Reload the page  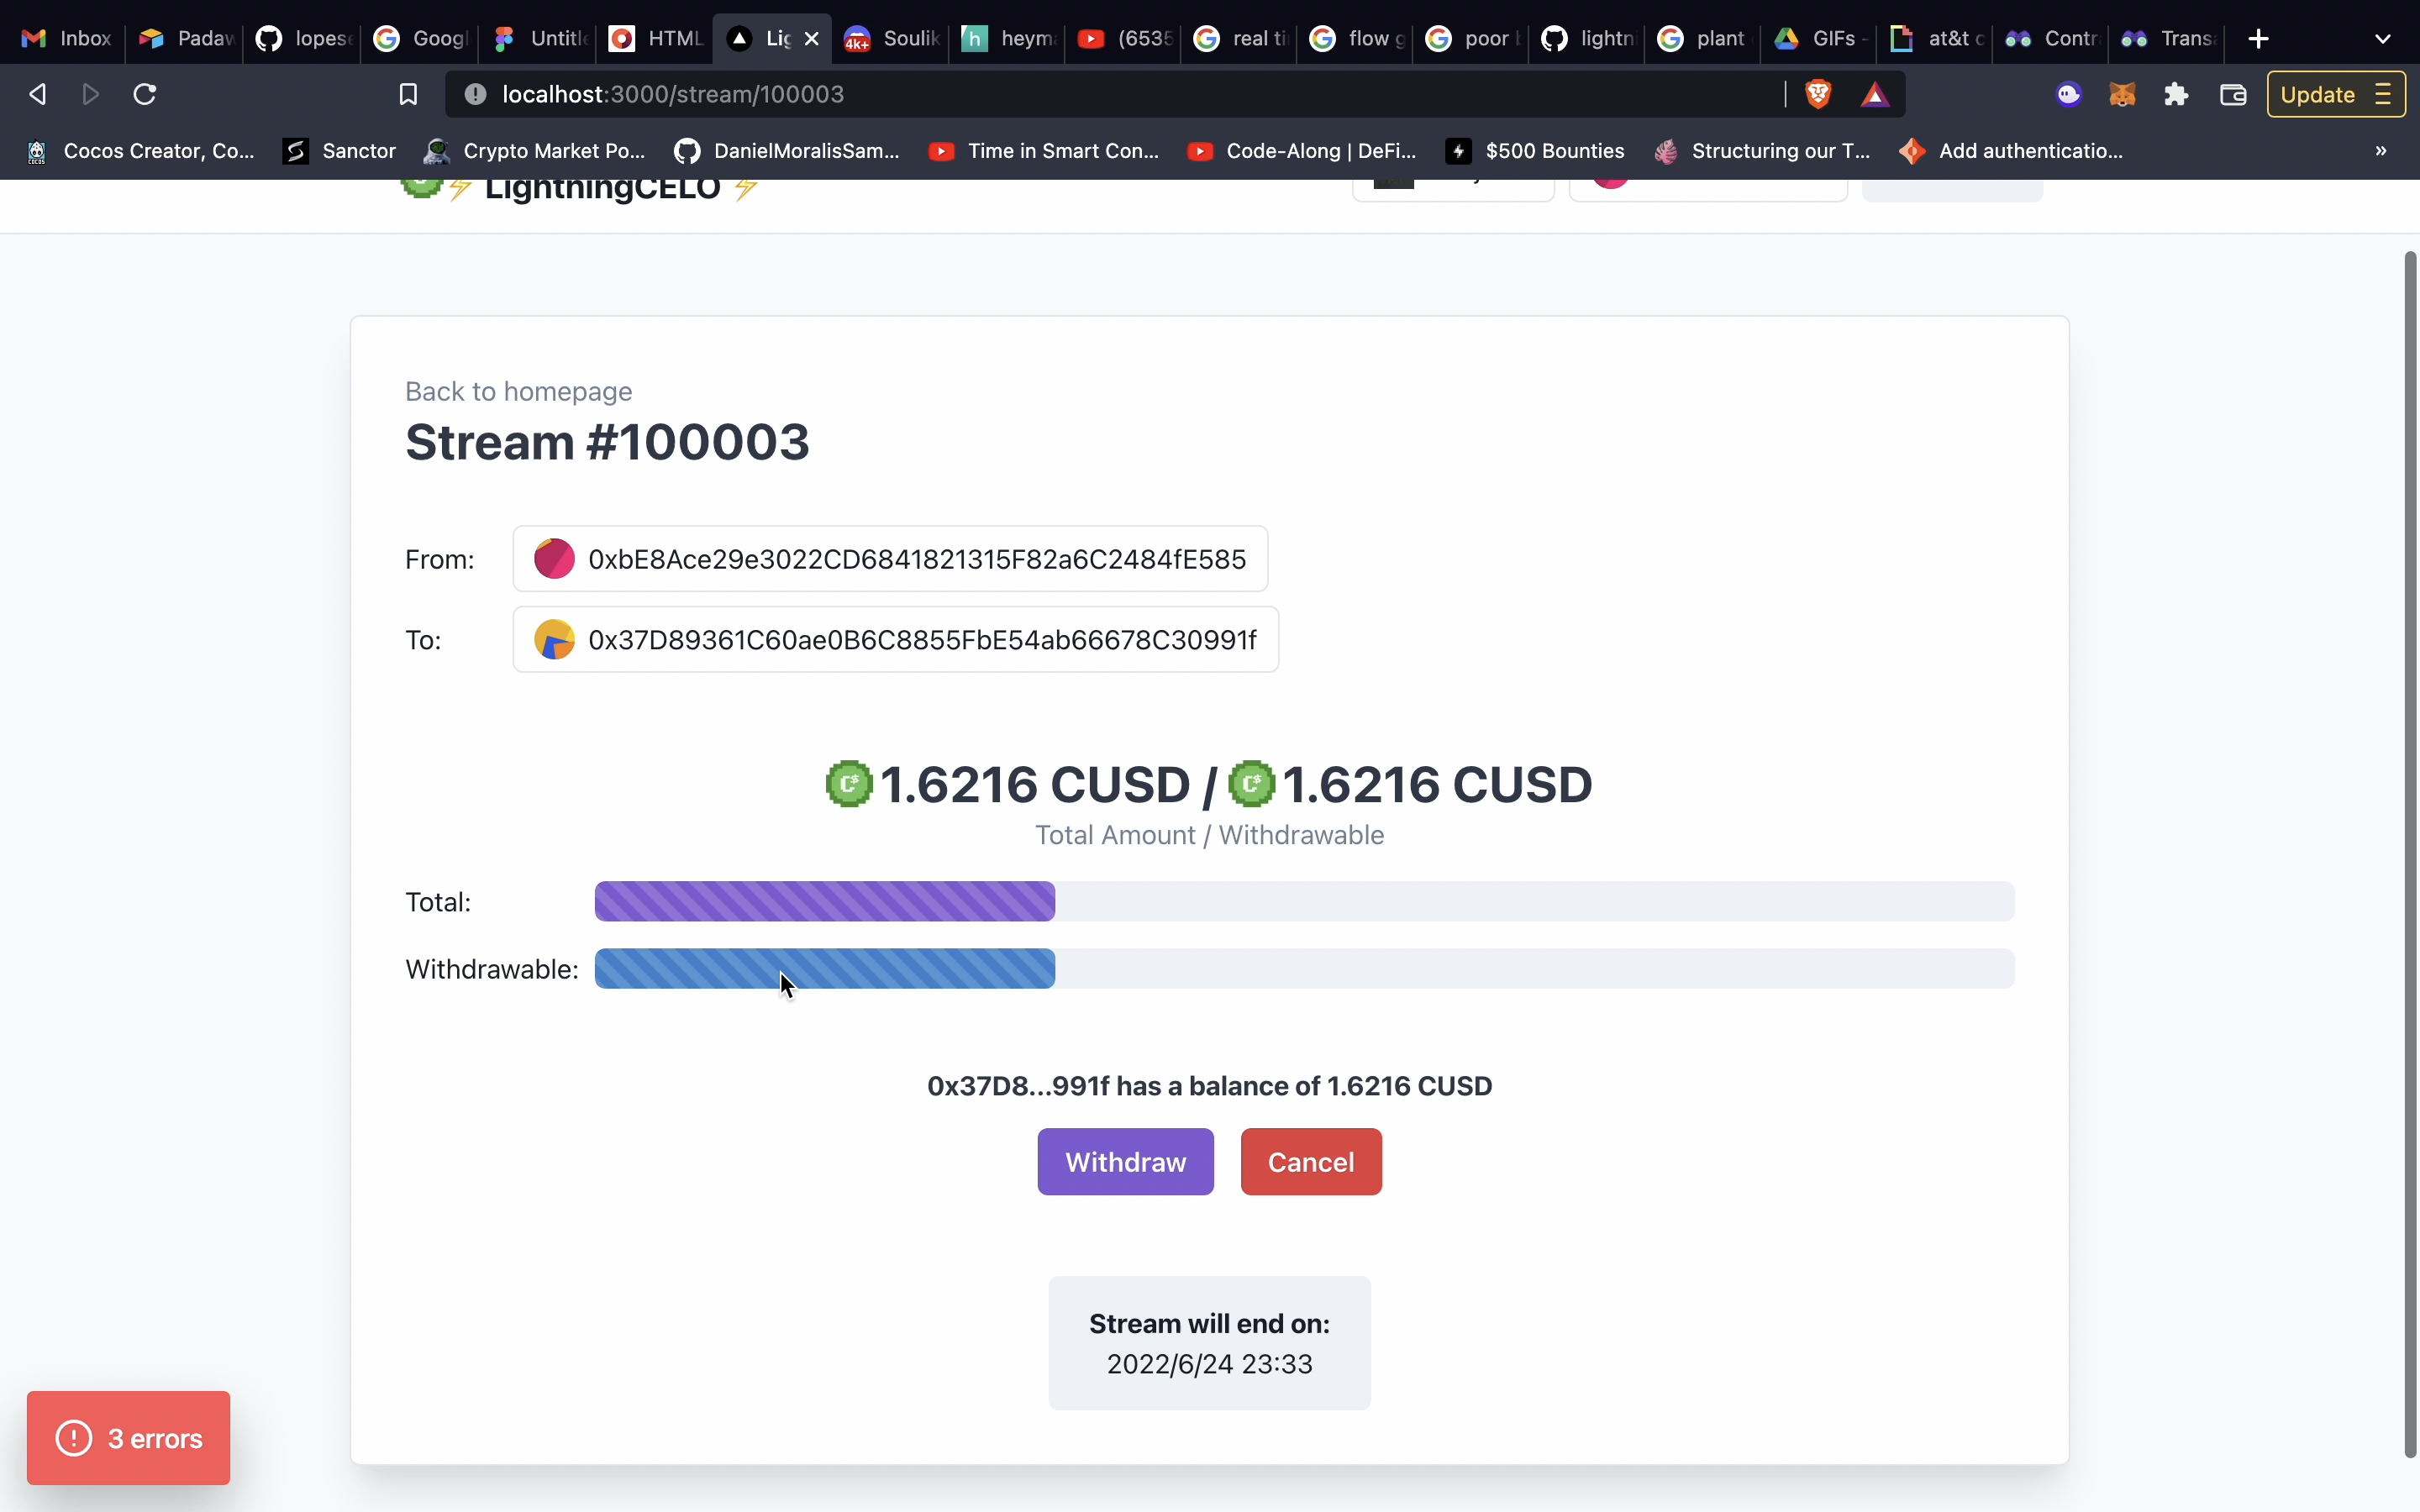tap(145, 94)
